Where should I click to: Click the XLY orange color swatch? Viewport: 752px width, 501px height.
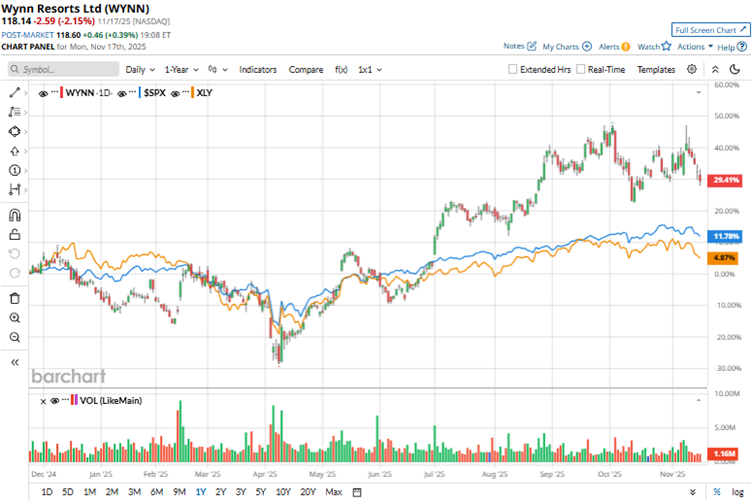(192, 93)
